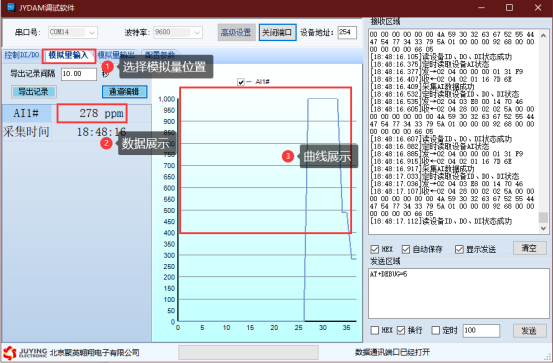This screenshot has height=363, width=553.
Task: Click the send area text box with AT+DEBUG=5
Action: [458, 294]
